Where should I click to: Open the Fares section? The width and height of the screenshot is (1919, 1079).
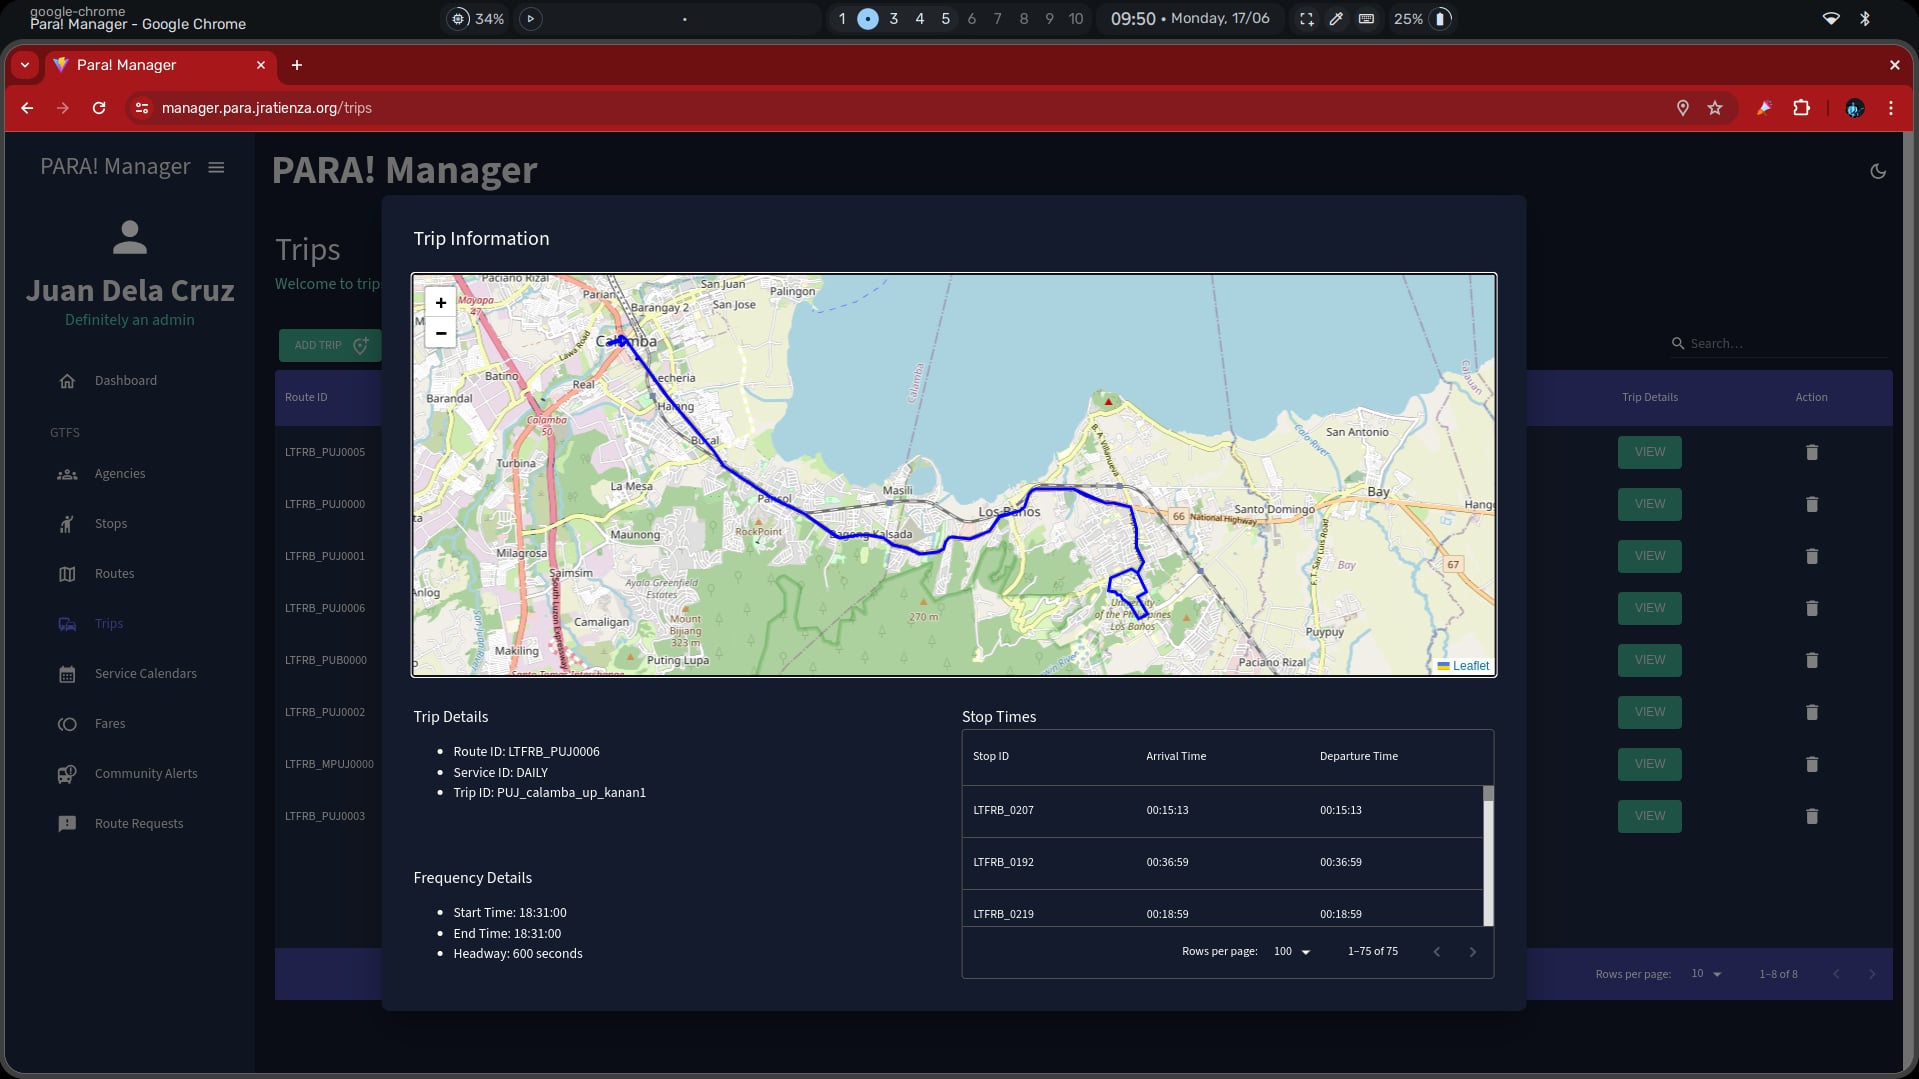pyautogui.click(x=110, y=724)
